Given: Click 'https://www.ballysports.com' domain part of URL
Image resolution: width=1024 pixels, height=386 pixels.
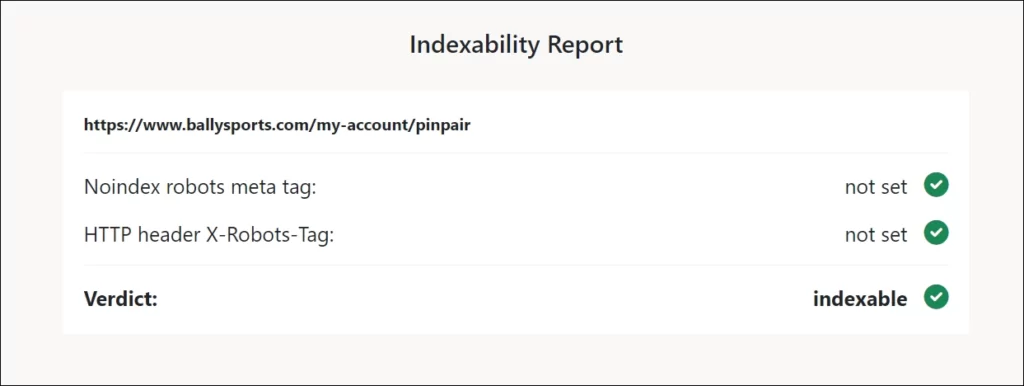Looking at the screenshot, I should 197,125.
